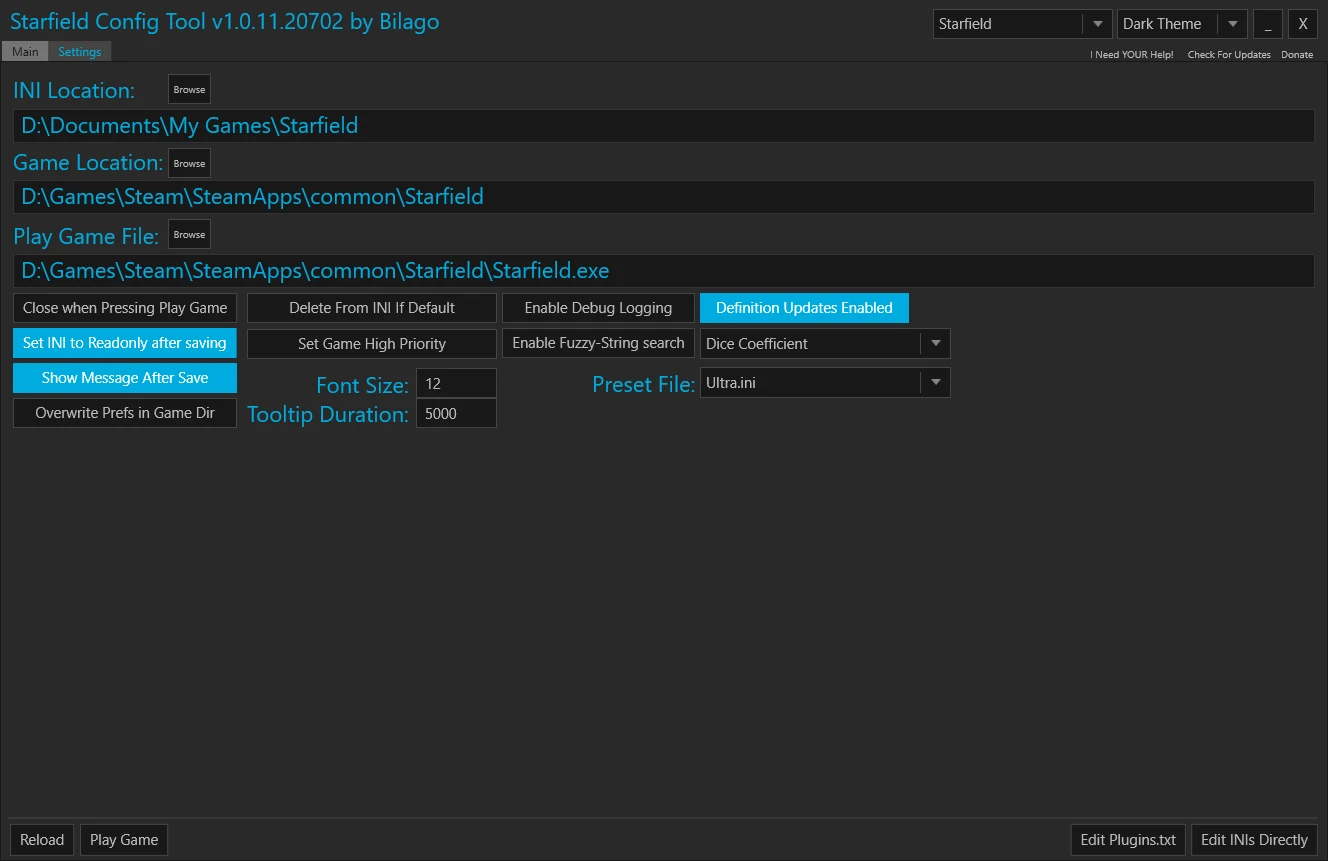The height and width of the screenshot is (861, 1328).
Task: Enable Overwrite Prefs in Game Dir
Action: [x=125, y=413]
